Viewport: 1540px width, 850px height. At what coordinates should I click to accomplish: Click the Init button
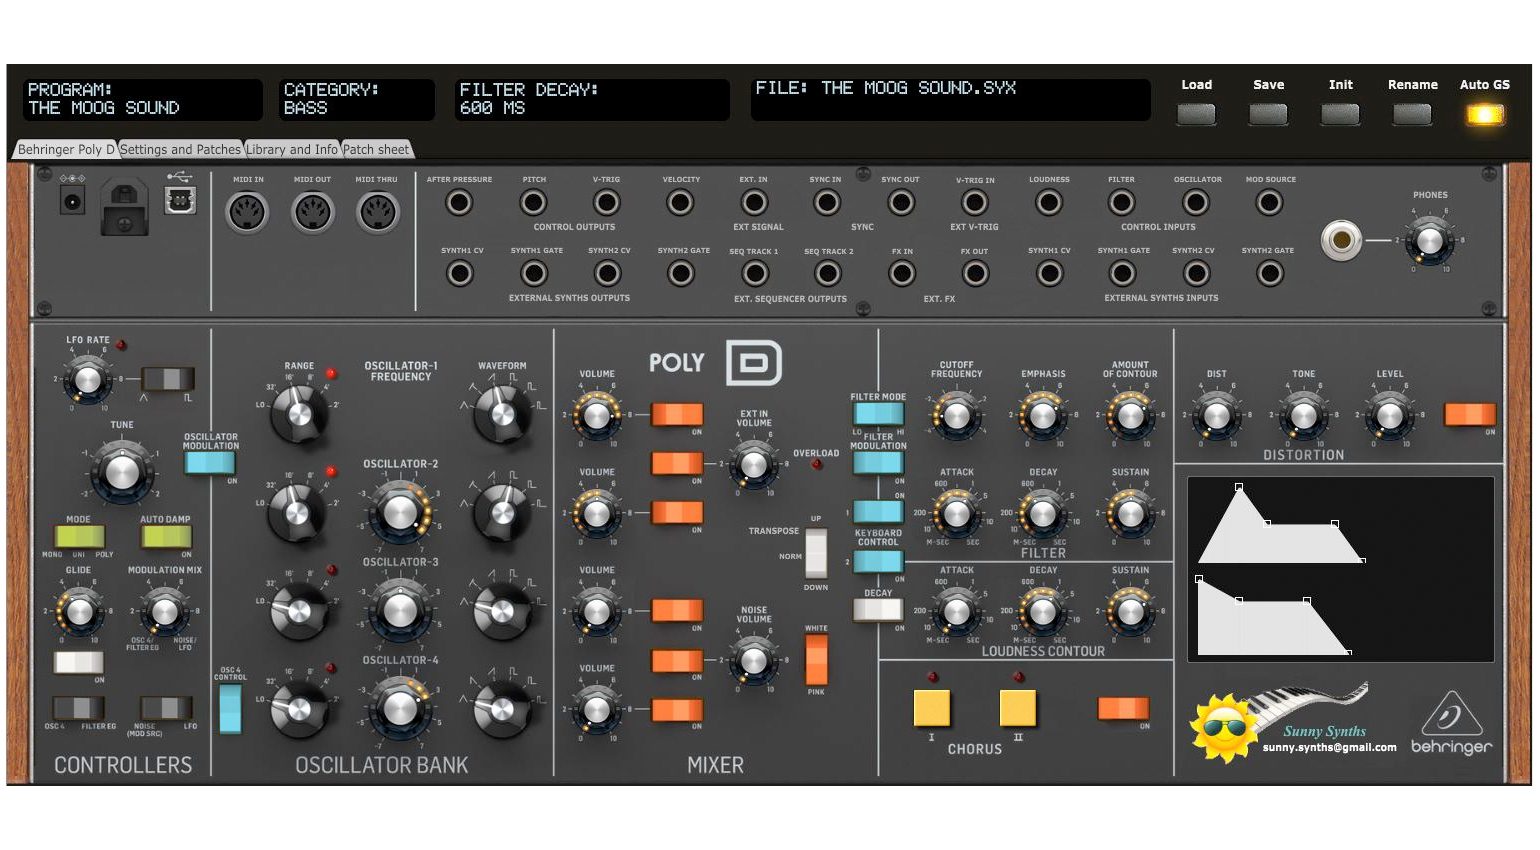[x=1340, y=114]
